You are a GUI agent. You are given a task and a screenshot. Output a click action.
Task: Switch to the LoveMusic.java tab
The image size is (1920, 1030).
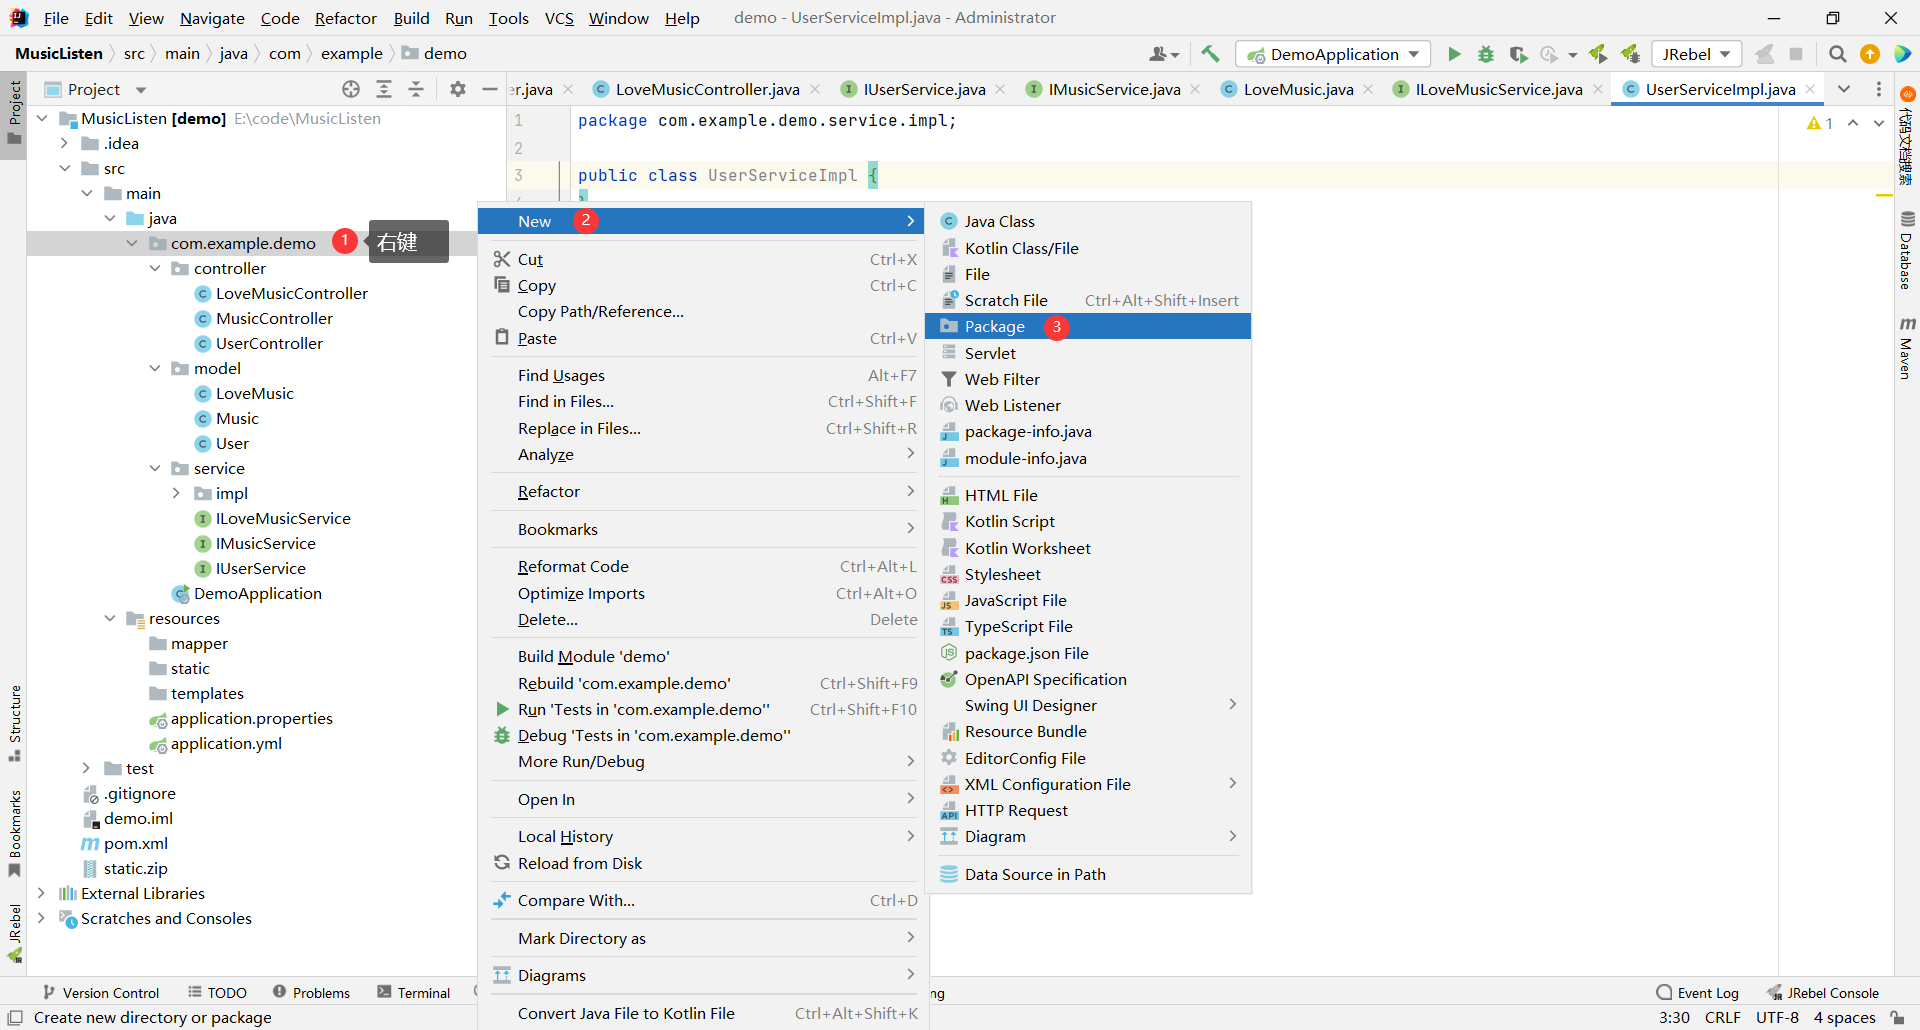[x=1297, y=89]
